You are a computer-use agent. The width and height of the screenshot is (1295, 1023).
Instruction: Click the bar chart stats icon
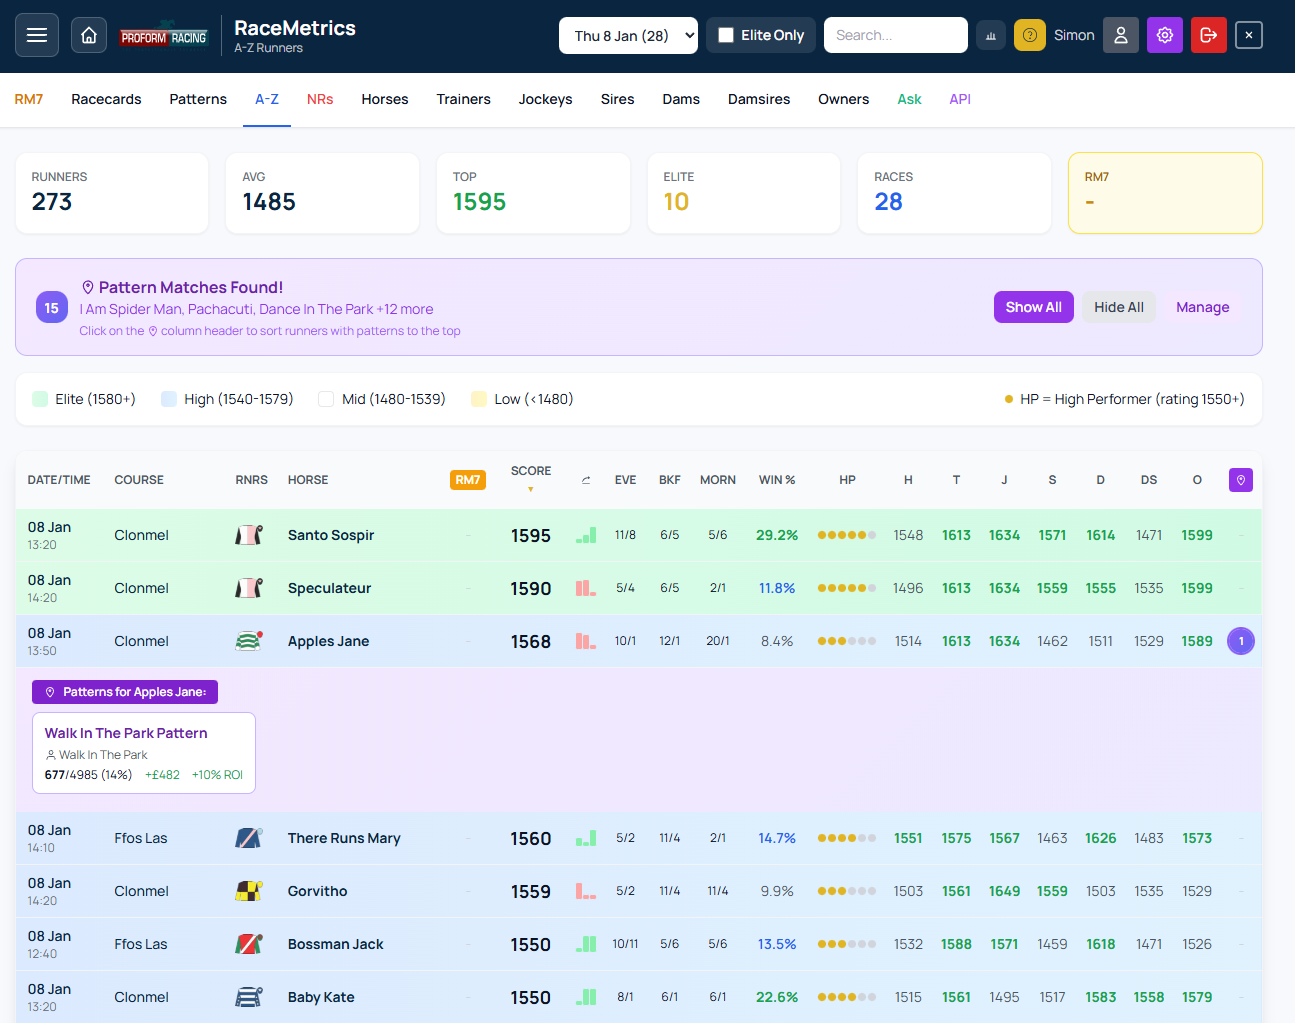tap(991, 35)
